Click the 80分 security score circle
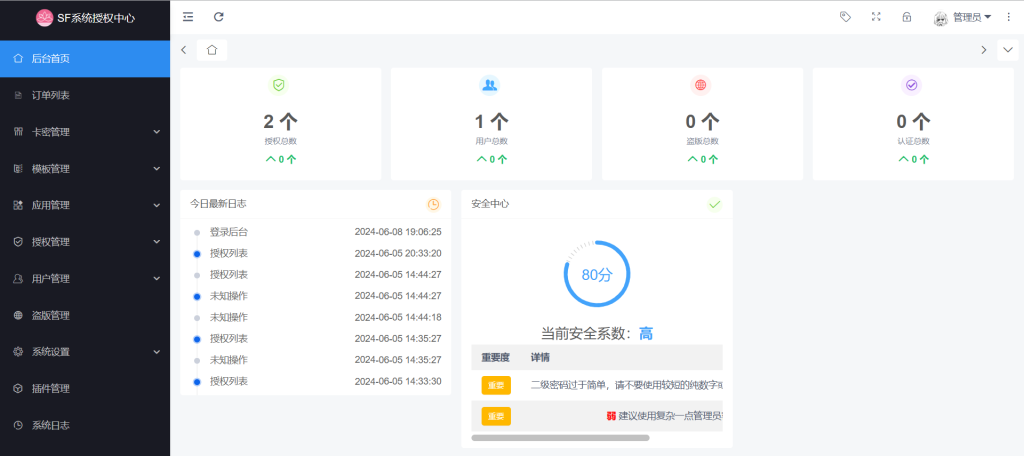Viewport: 1024px width, 456px height. pyautogui.click(x=597, y=274)
